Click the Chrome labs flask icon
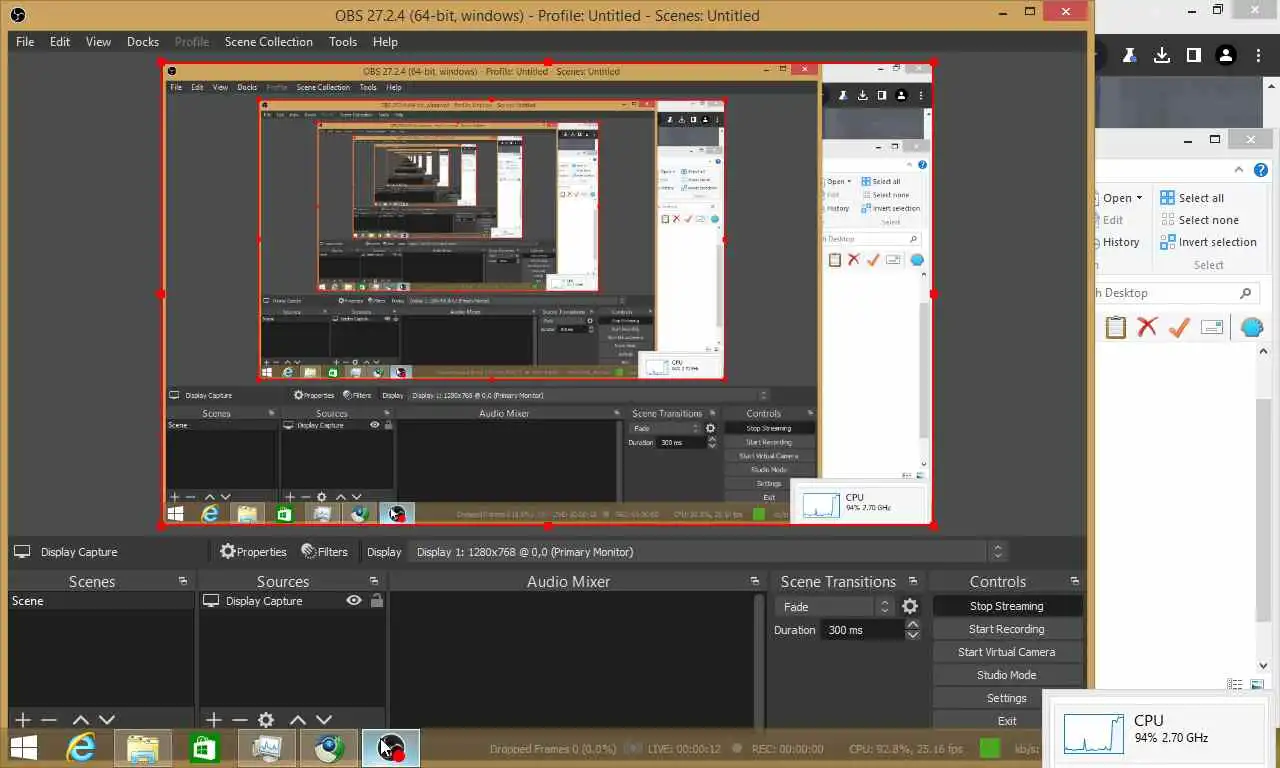Viewport: 1280px width, 768px height. (1129, 55)
